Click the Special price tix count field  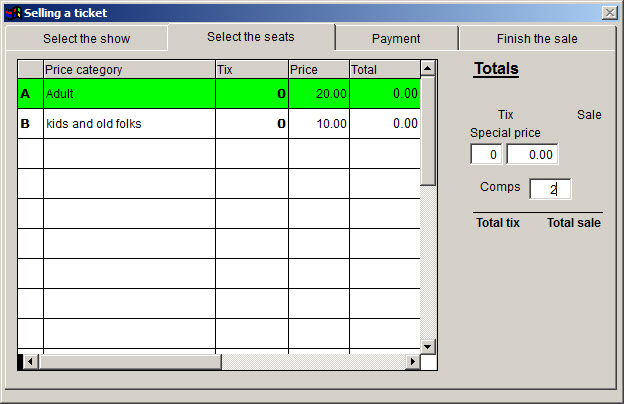486,155
